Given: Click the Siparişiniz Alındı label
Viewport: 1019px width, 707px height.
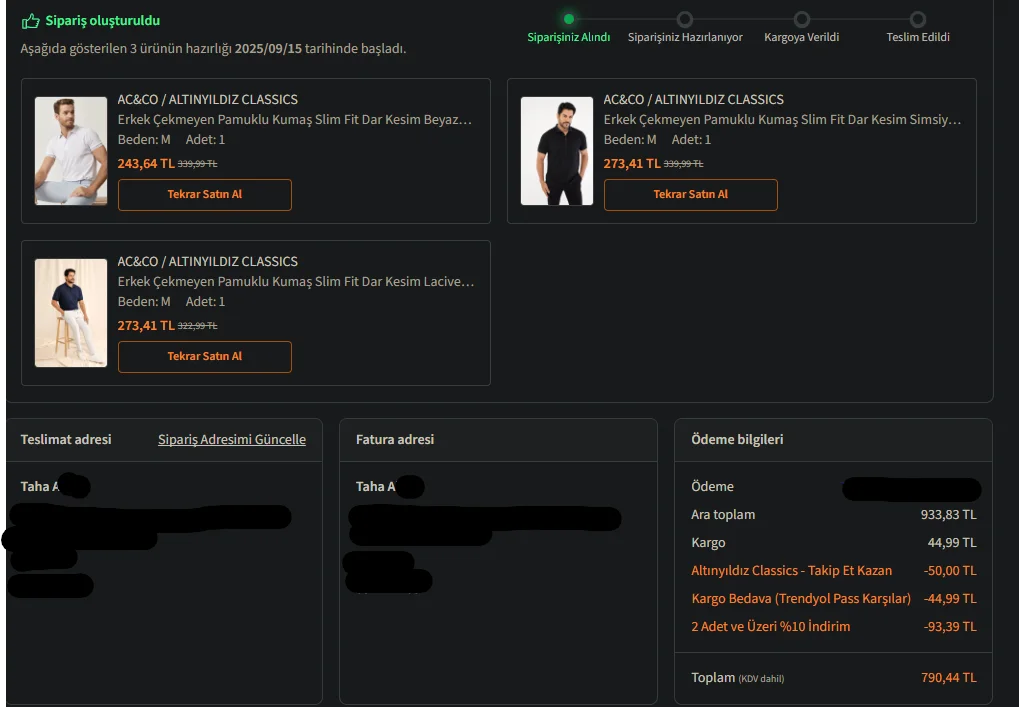Looking at the screenshot, I should (569, 37).
